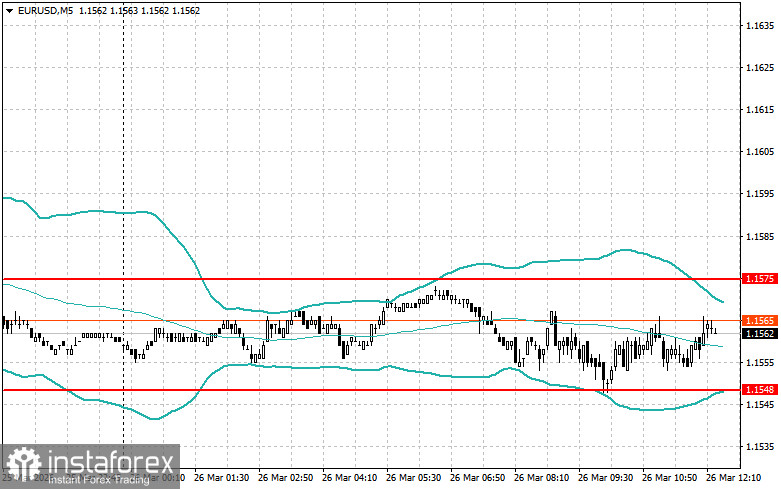Click the 1.1555 price scale value
The image size is (781, 489).
[x=760, y=363]
